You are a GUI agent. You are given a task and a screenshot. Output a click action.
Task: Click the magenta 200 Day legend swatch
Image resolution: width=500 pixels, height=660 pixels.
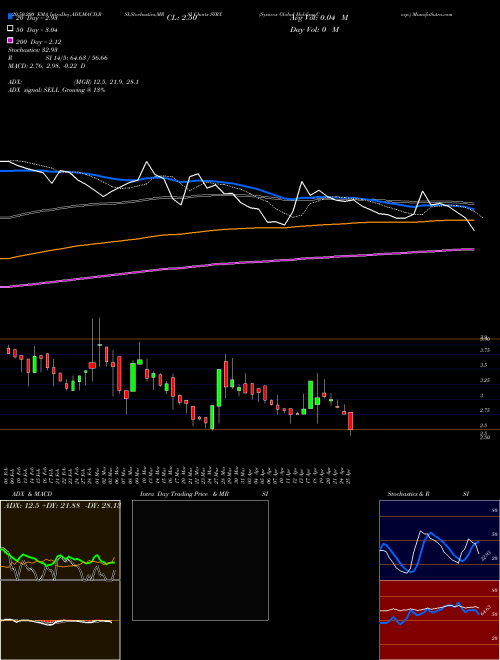(x=11, y=41)
